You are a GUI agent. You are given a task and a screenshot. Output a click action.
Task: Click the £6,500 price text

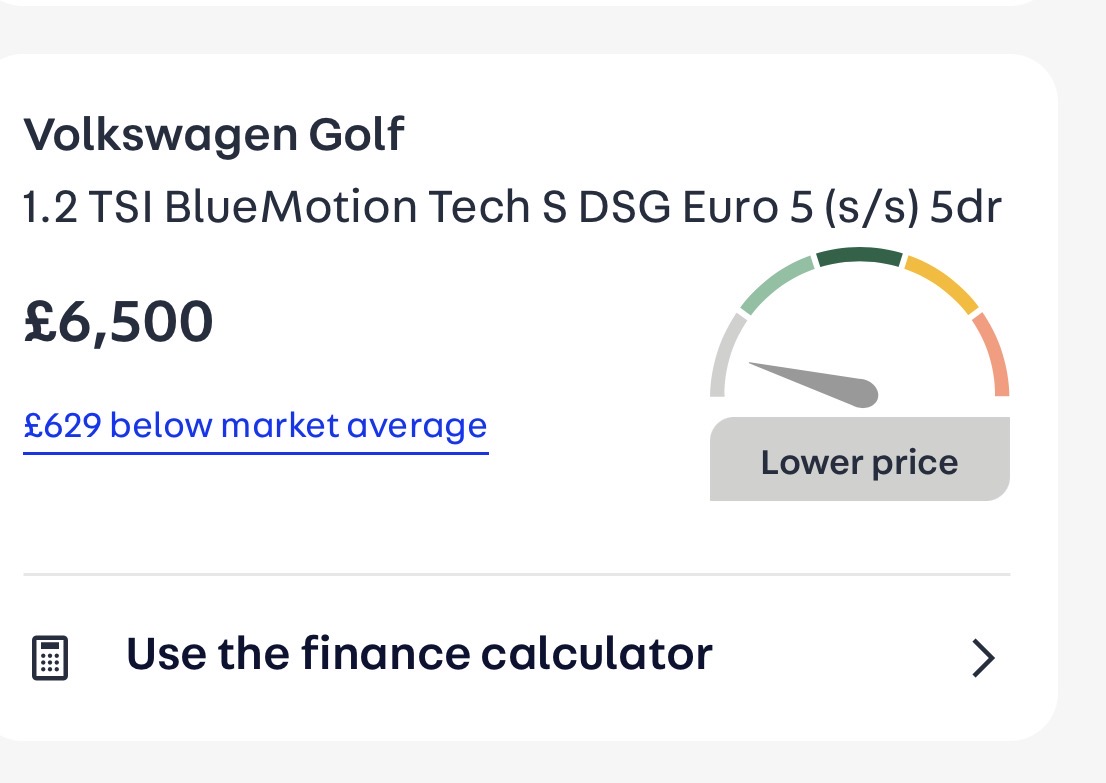118,322
